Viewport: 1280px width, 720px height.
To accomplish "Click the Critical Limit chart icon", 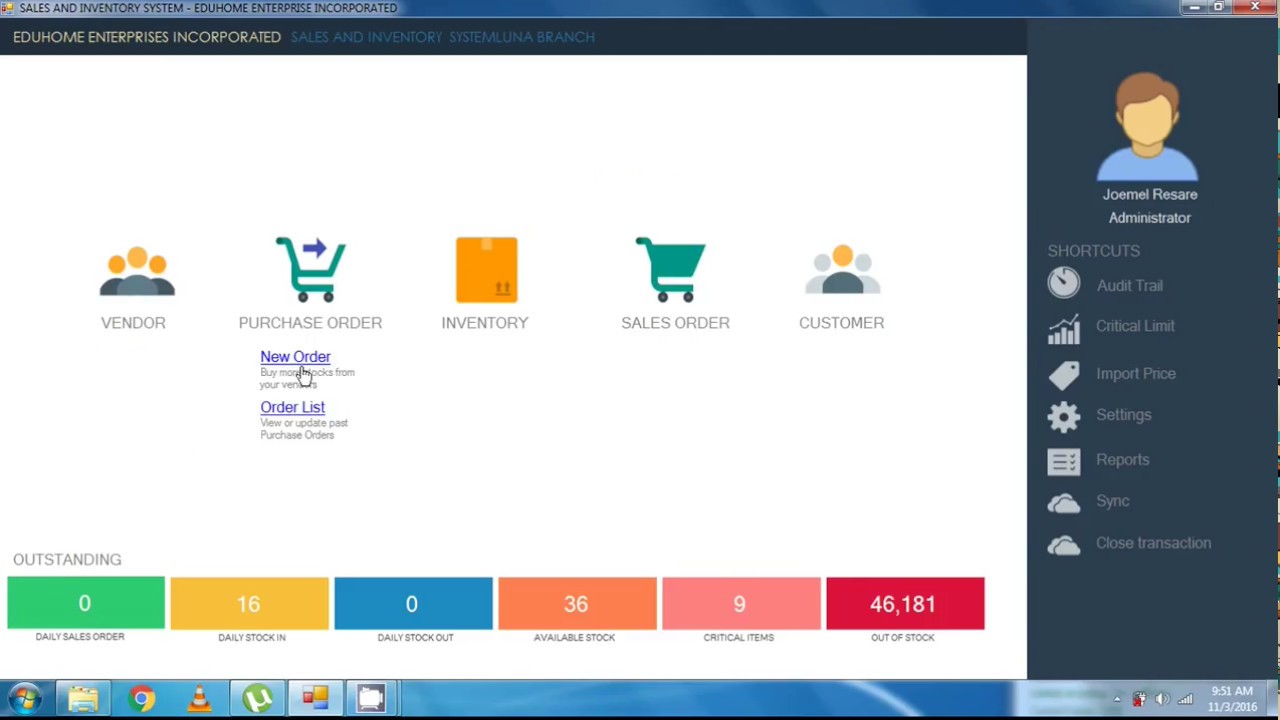I will [x=1064, y=329].
